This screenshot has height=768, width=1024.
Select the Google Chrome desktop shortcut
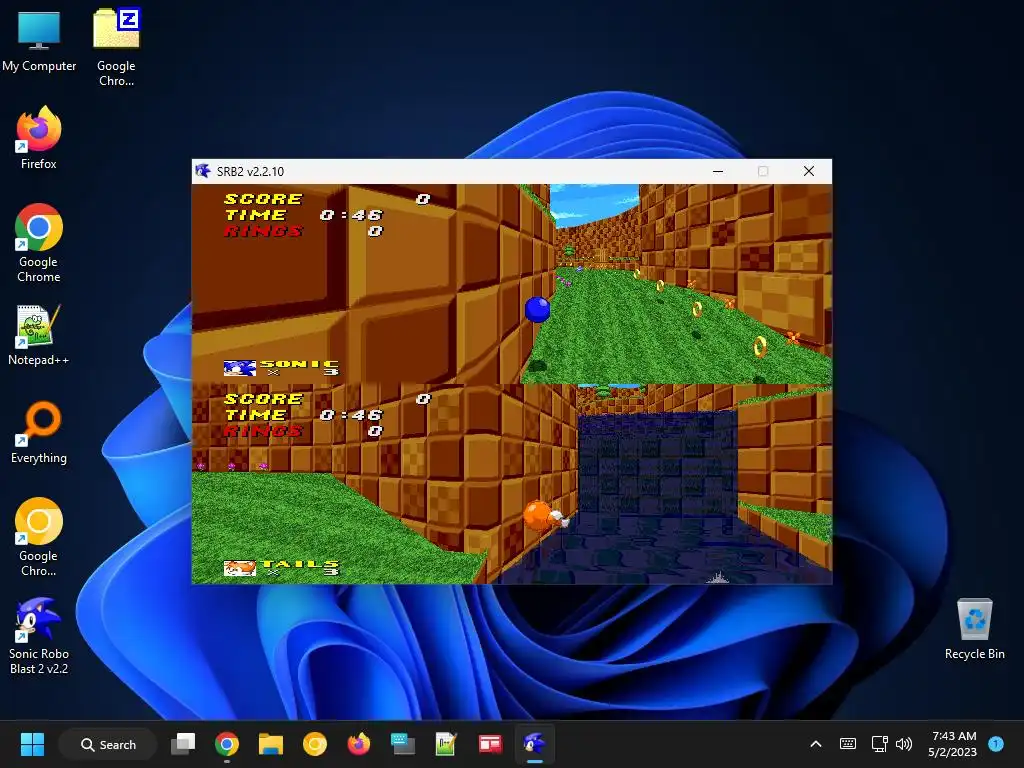(39, 243)
